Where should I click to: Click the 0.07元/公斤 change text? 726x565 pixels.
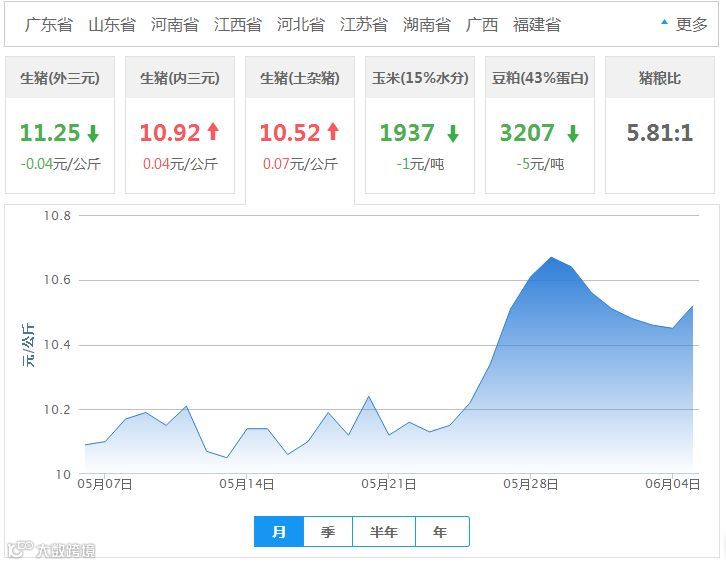coord(300,164)
